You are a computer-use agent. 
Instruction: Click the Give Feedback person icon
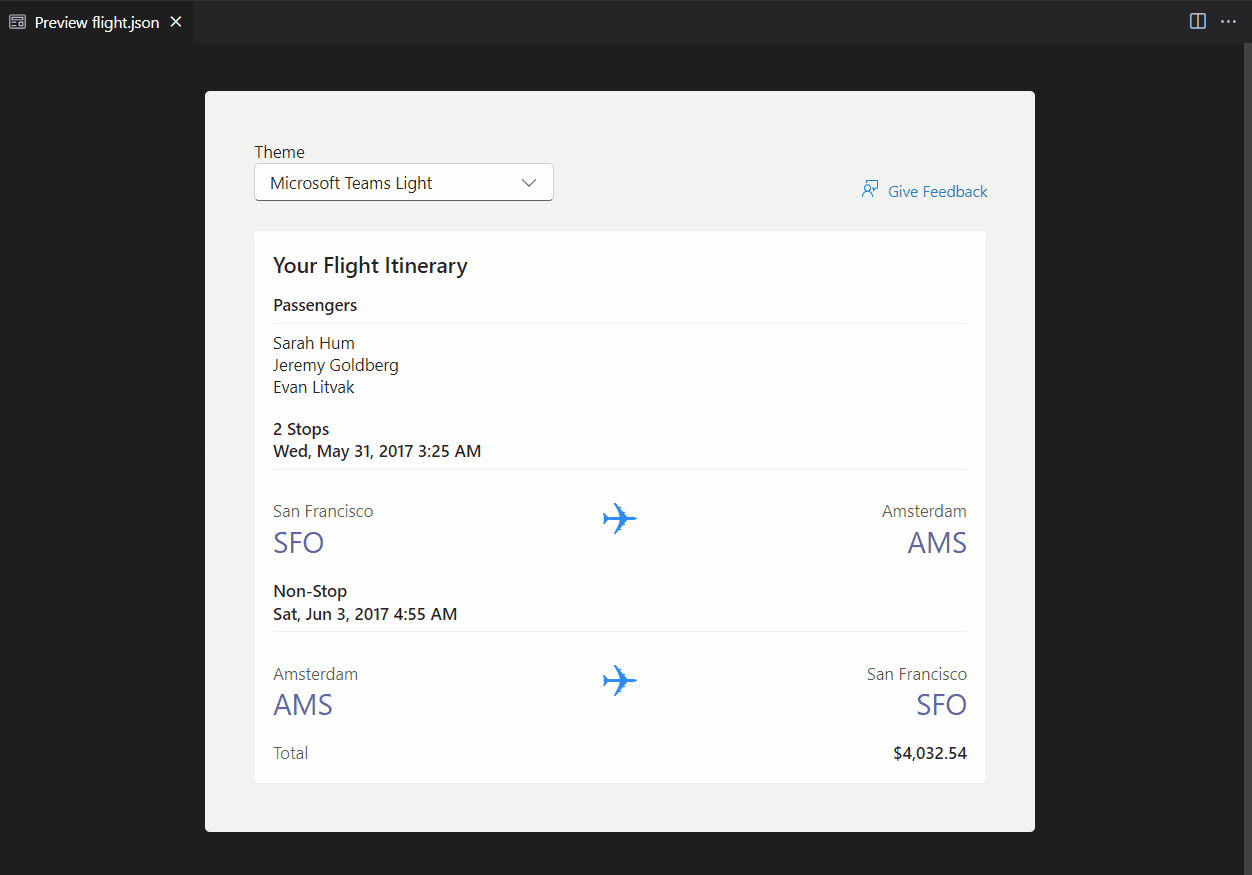[870, 190]
